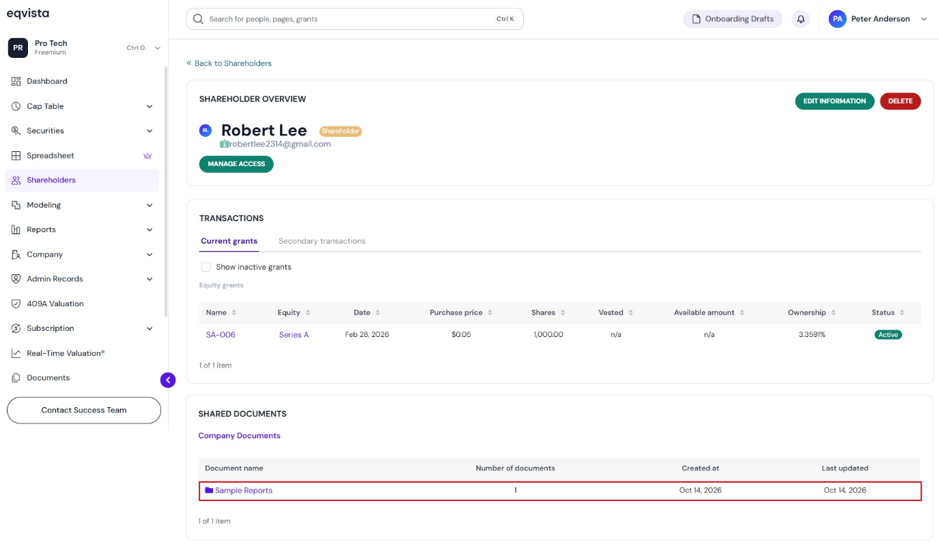Click the Edit Information button

[x=834, y=101]
